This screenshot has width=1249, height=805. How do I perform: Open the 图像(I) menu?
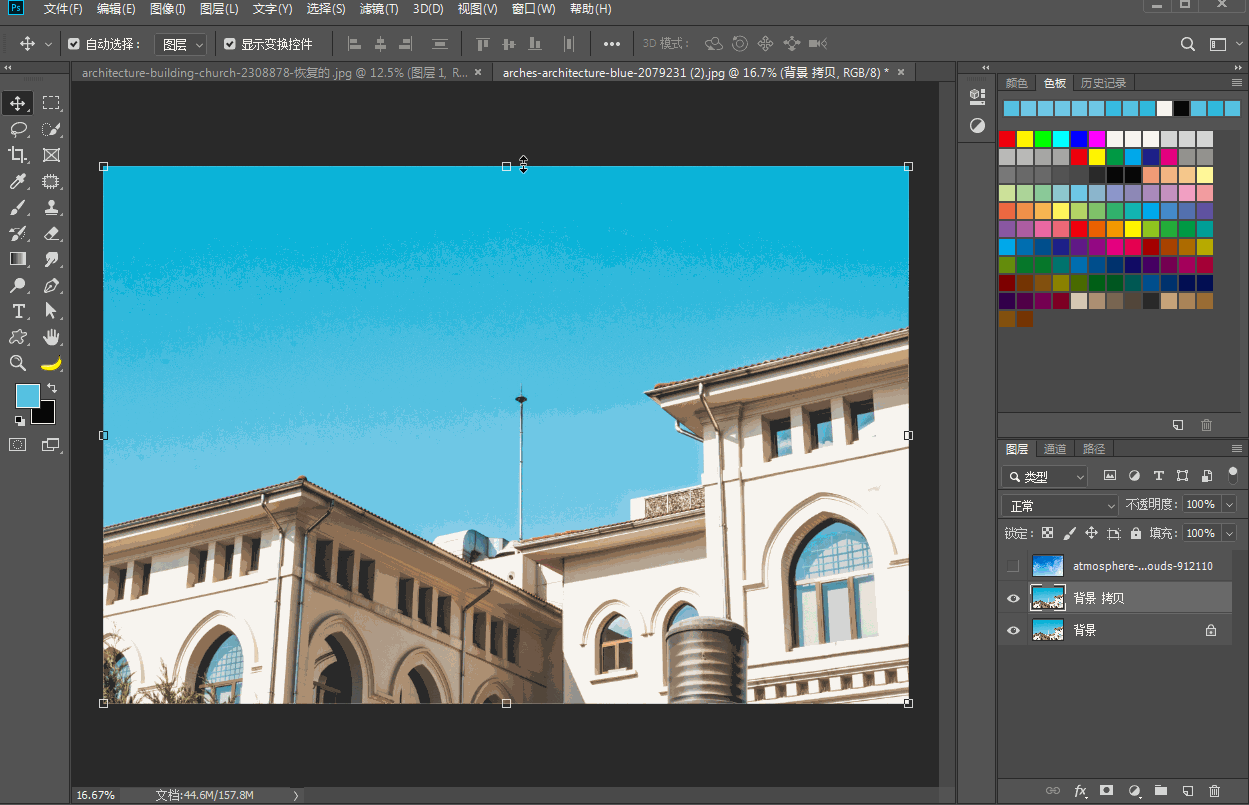click(x=167, y=9)
